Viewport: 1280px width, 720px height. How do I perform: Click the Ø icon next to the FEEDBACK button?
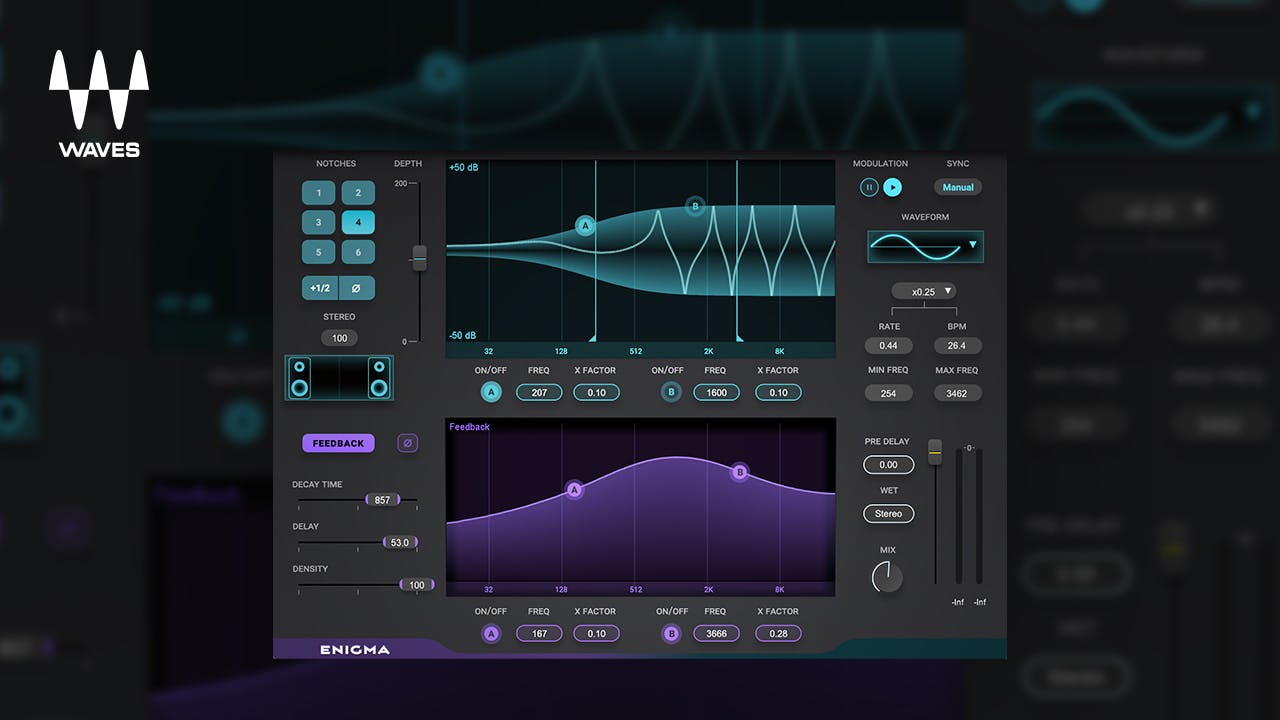[x=407, y=442]
